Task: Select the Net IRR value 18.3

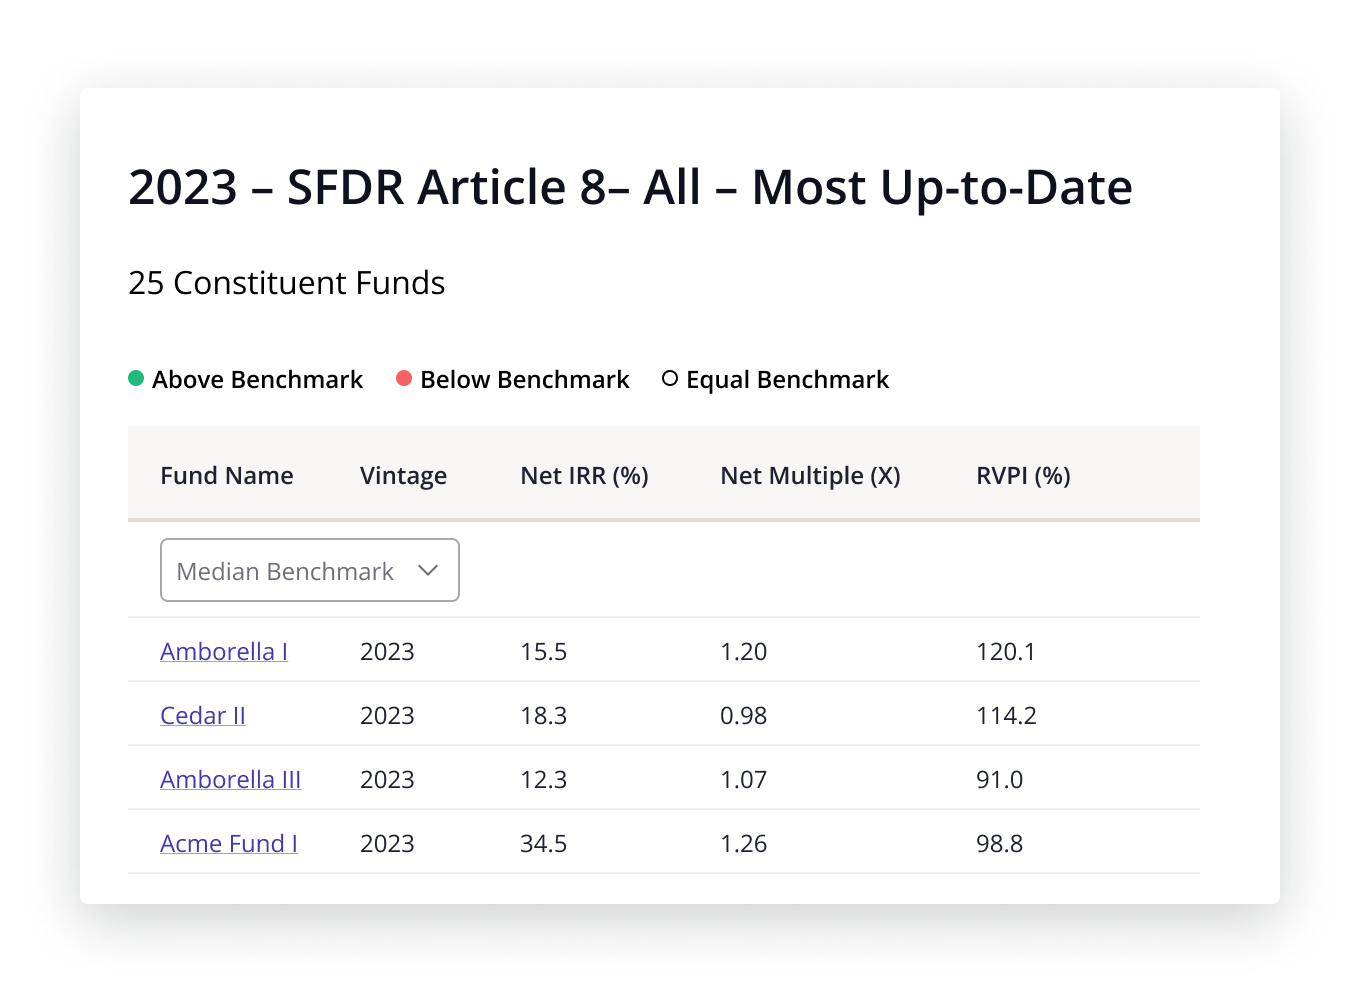Action: [x=543, y=715]
